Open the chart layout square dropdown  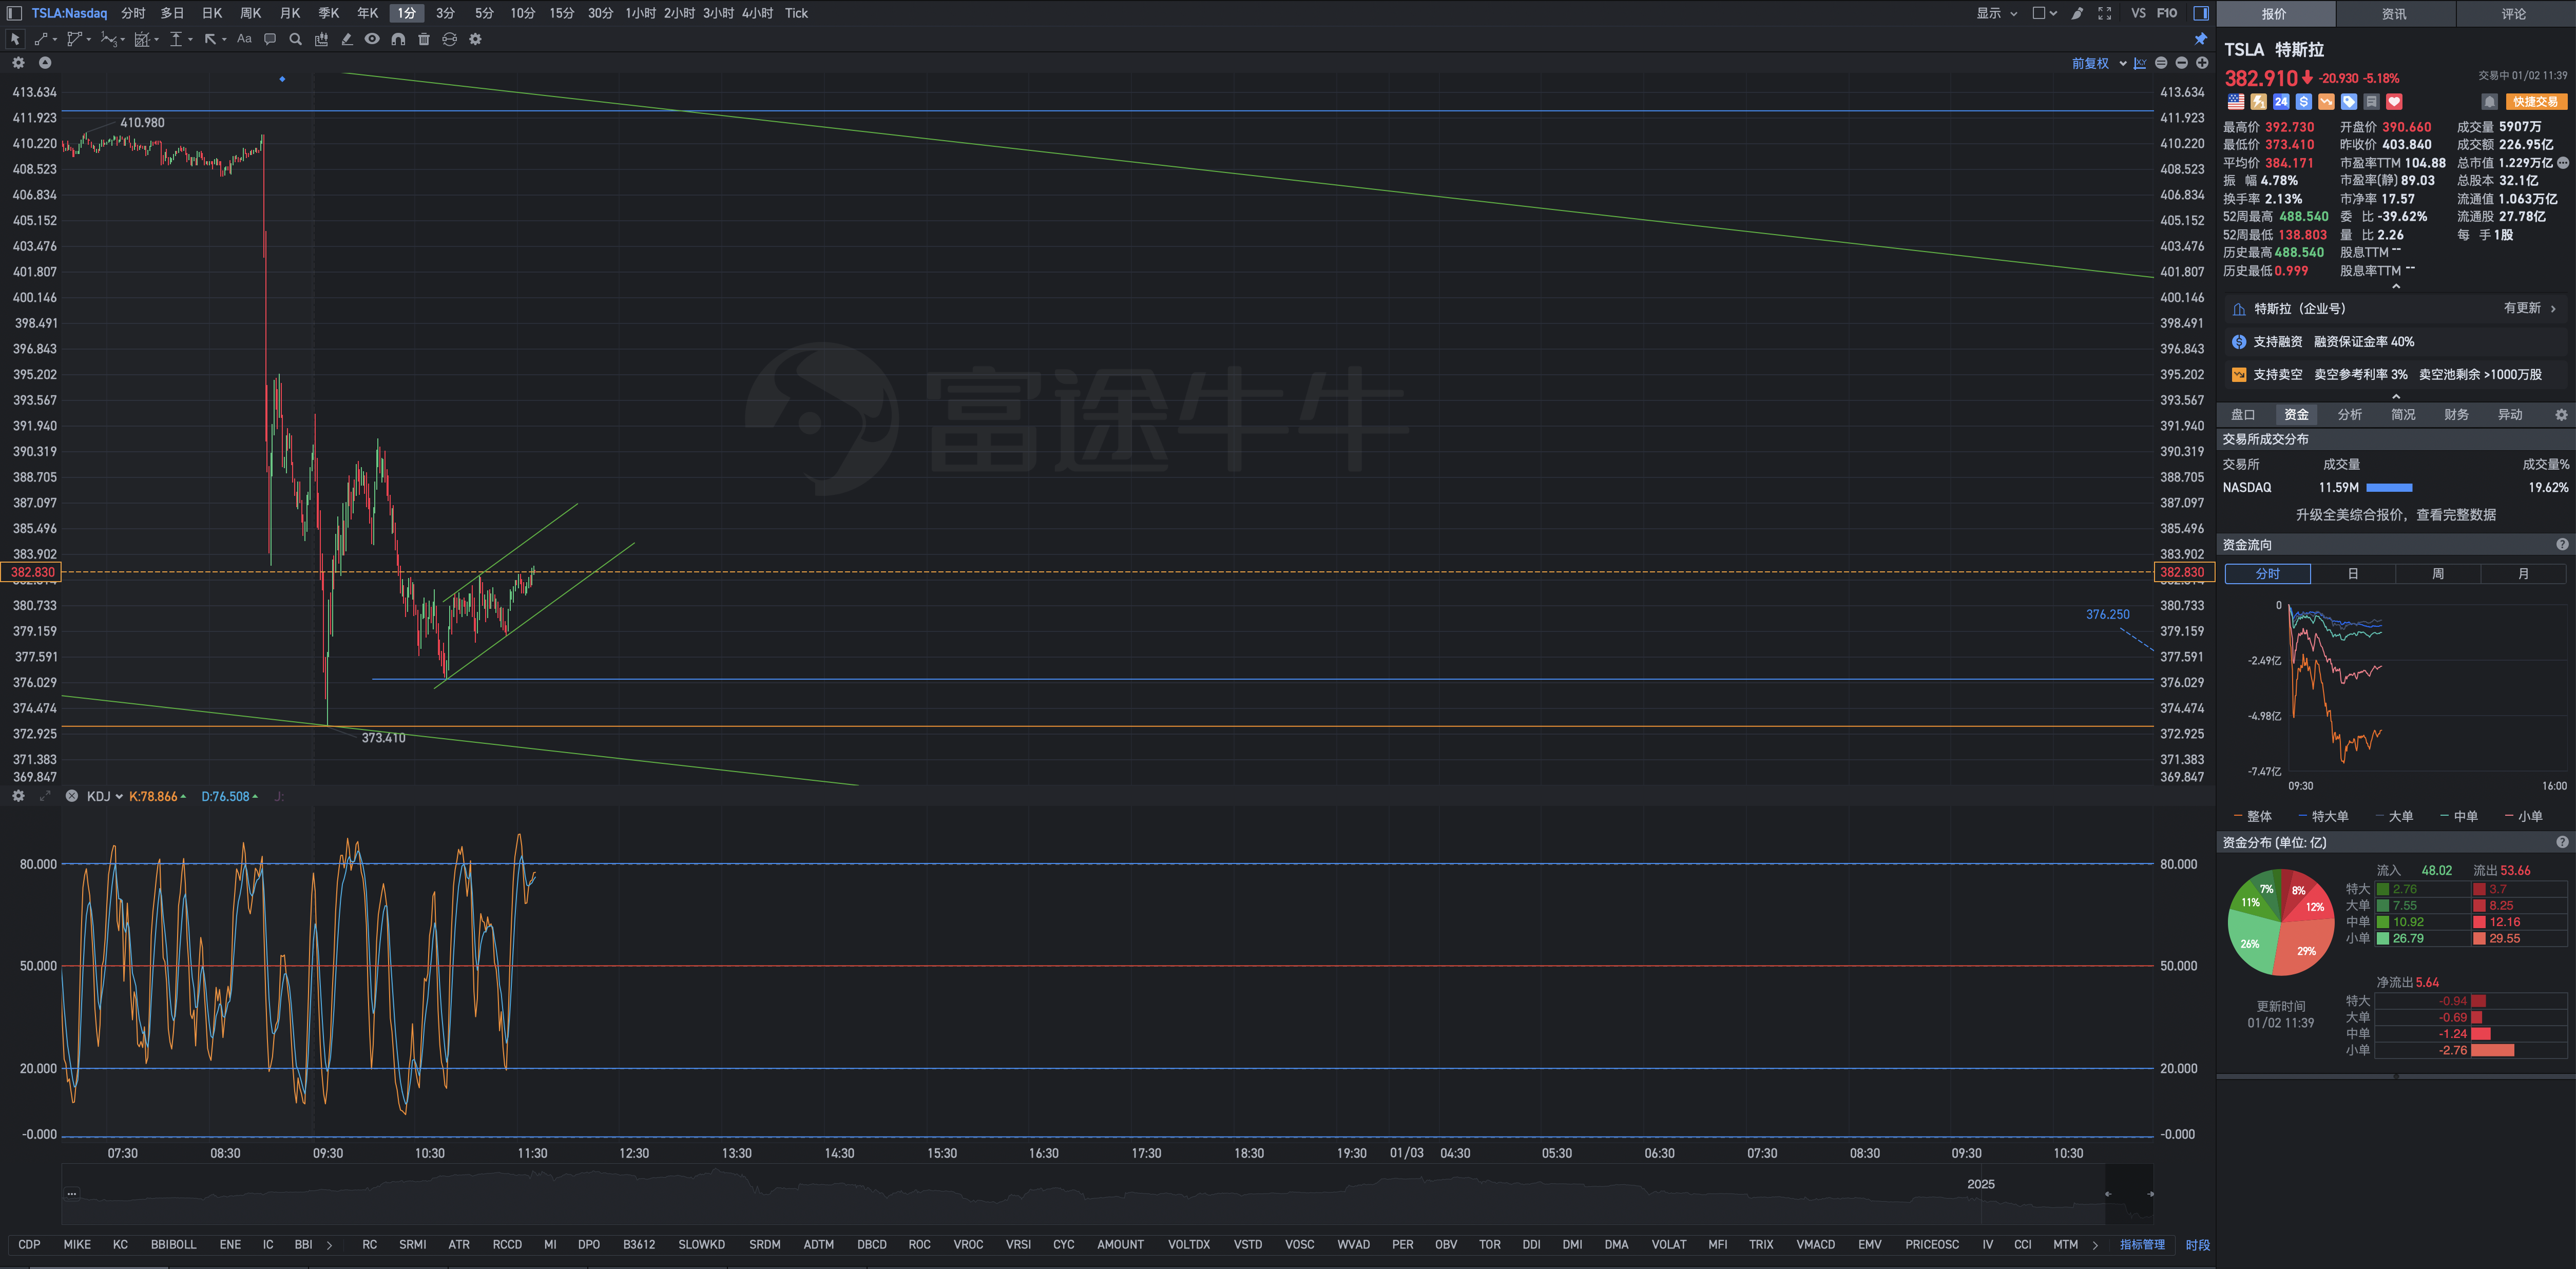(x=2044, y=13)
